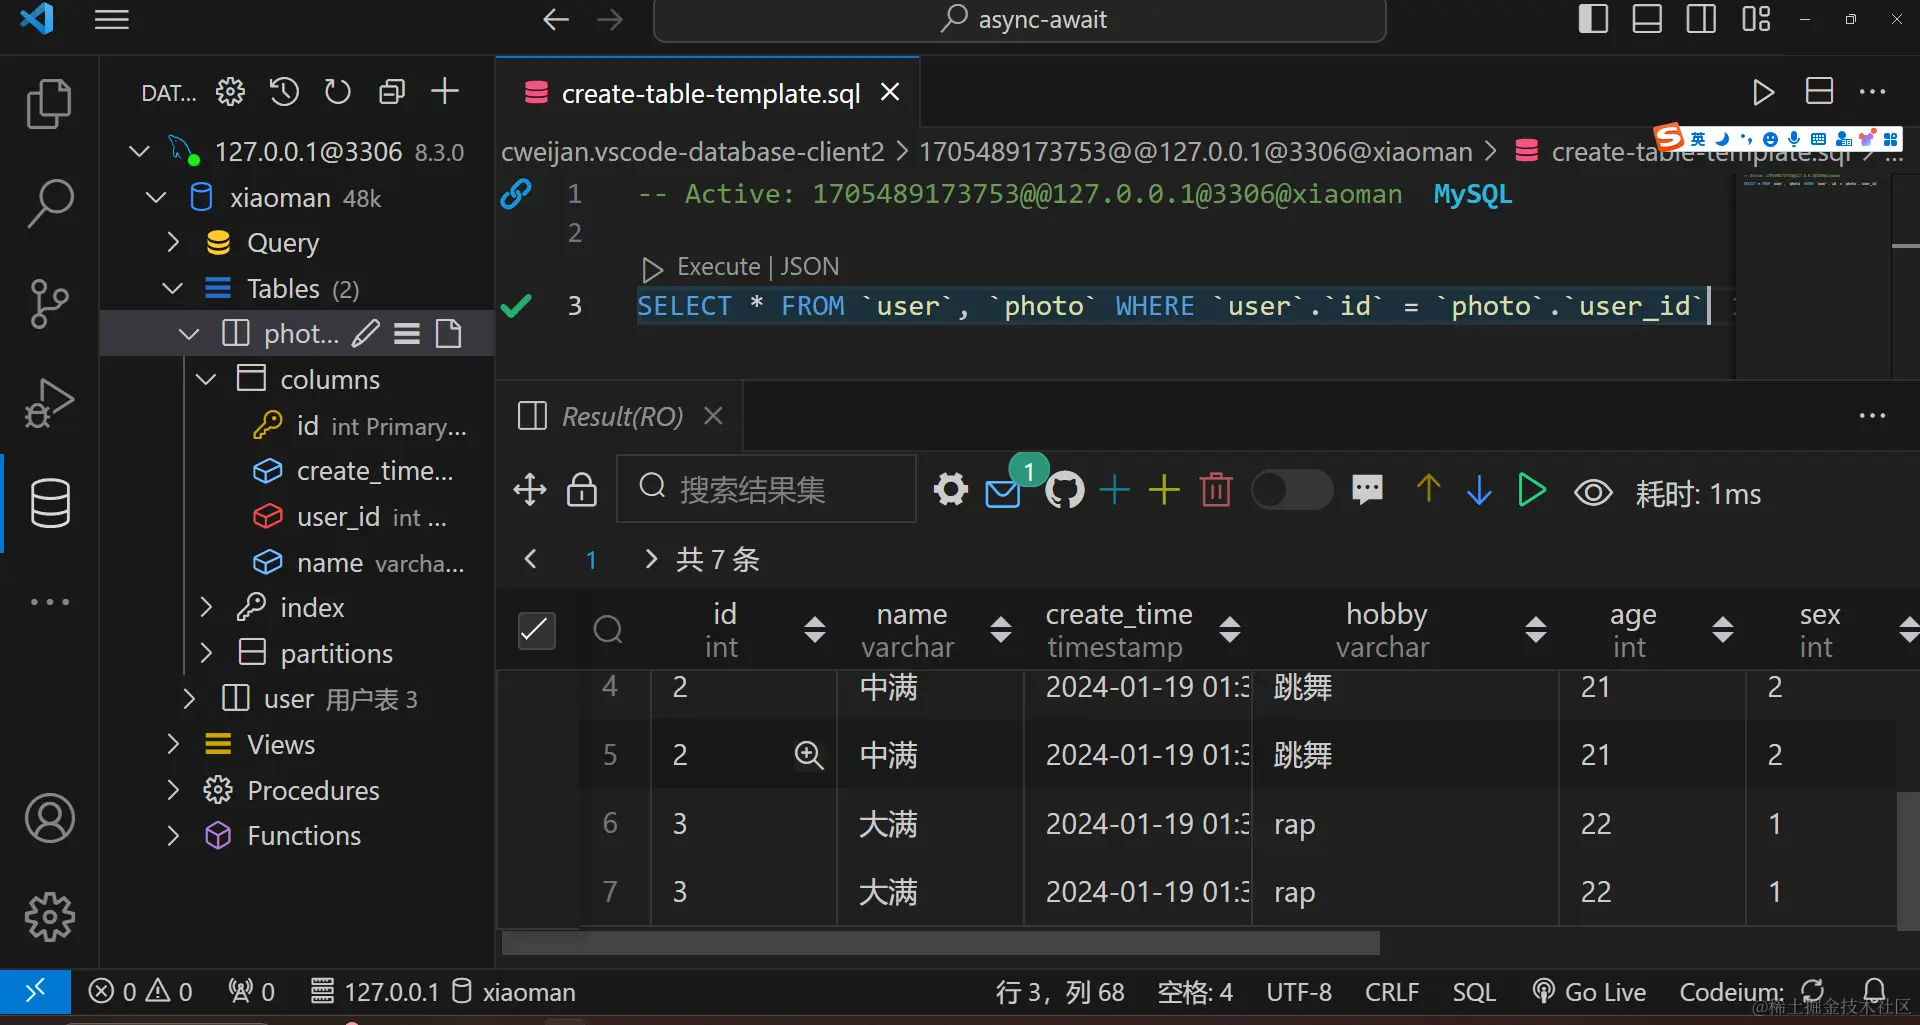
Task: Re-run the query with green play button
Action: tap(1531, 490)
